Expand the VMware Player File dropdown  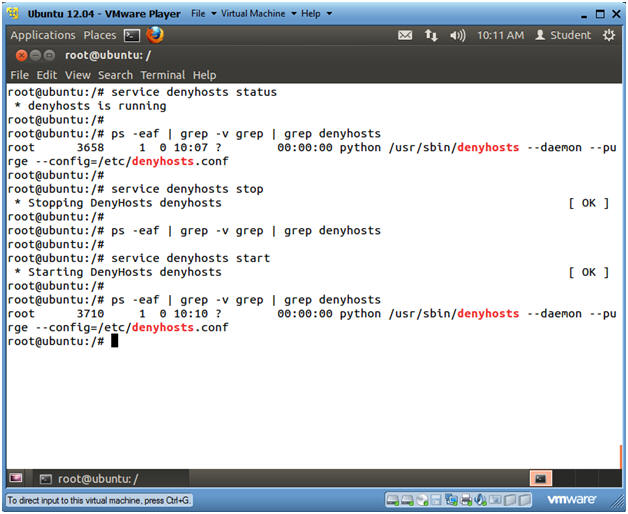click(203, 14)
